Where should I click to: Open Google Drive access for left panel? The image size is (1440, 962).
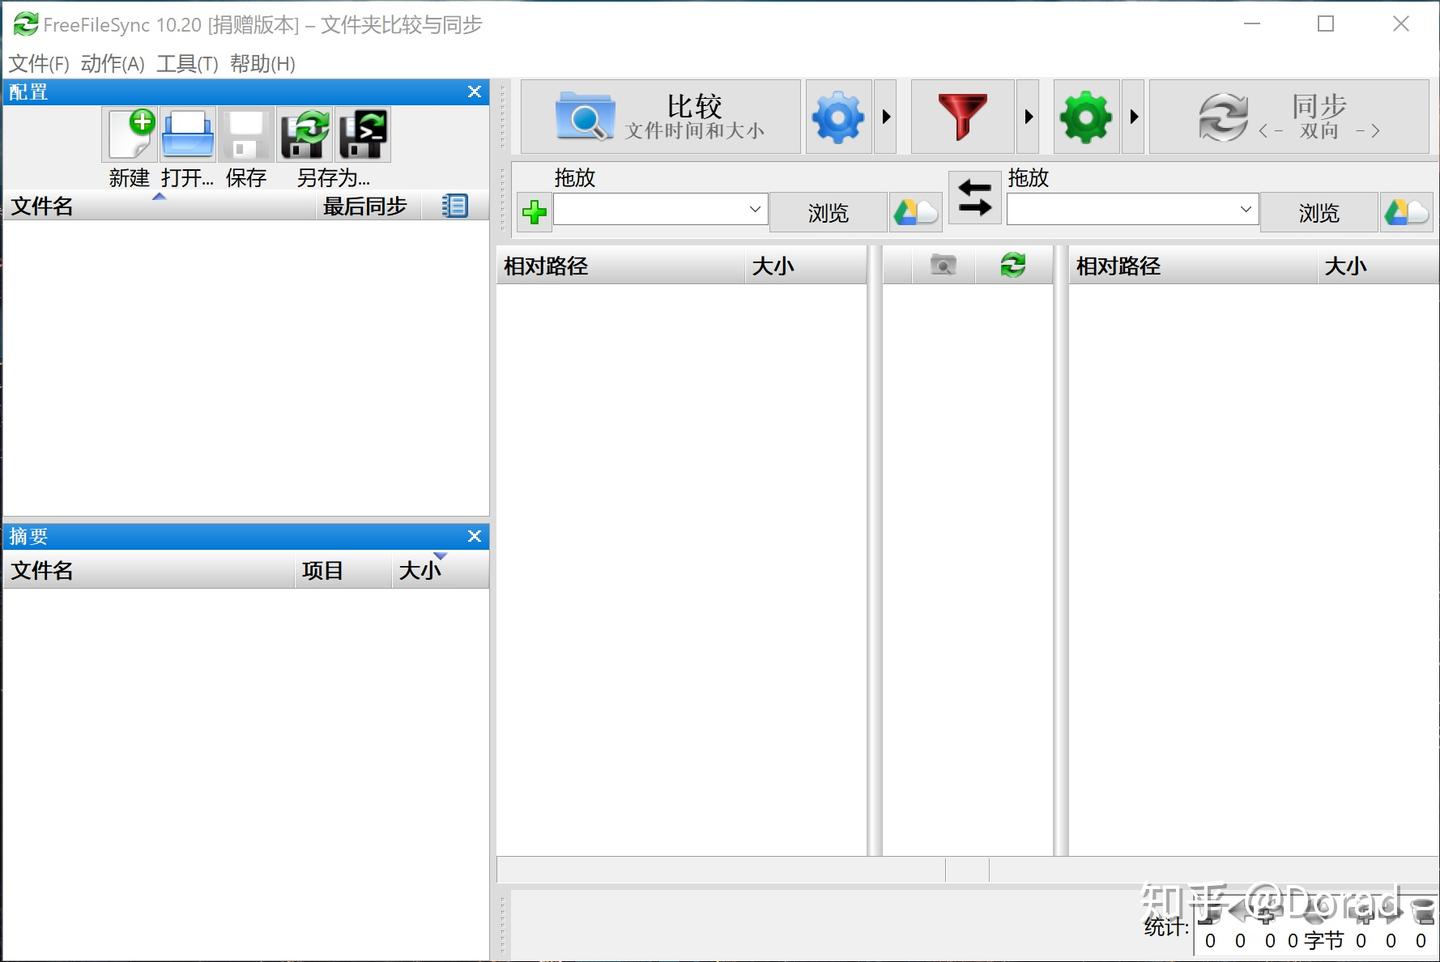914,211
